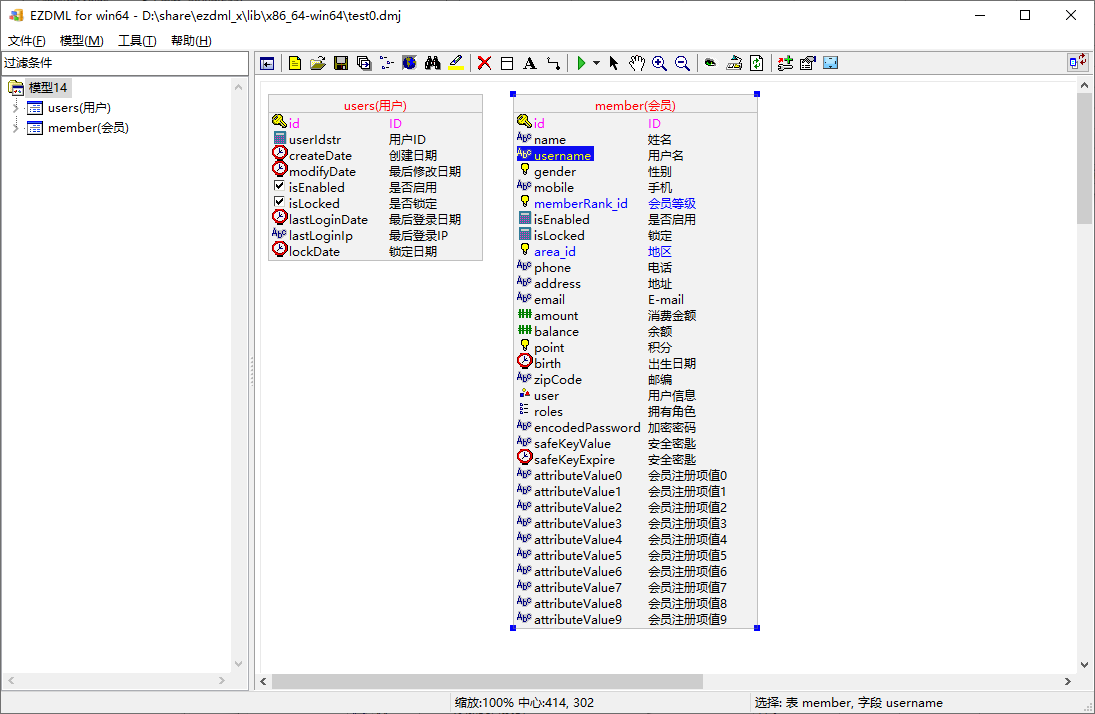Click 地区 blue label in member table

click(x=660, y=252)
